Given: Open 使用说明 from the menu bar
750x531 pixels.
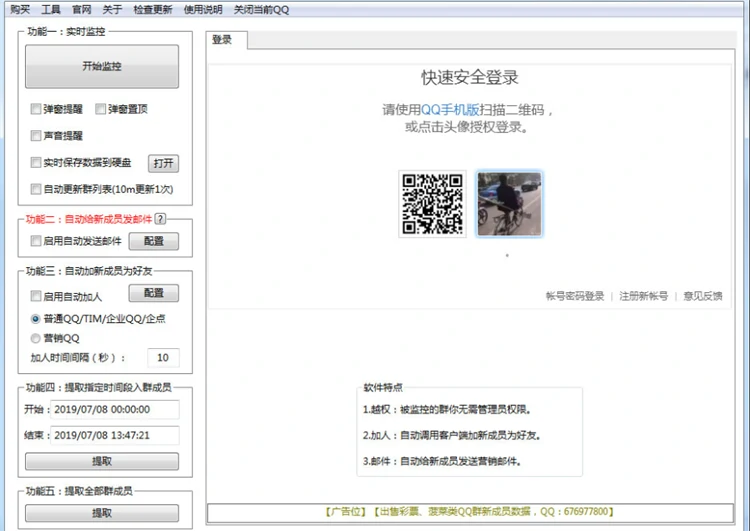Looking at the screenshot, I should pyautogui.click(x=203, y=10).
